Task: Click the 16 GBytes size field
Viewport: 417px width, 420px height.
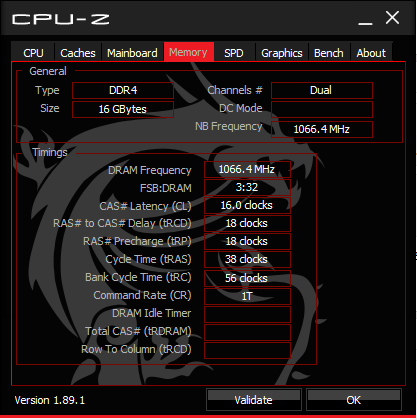Action: pos(123,109)
